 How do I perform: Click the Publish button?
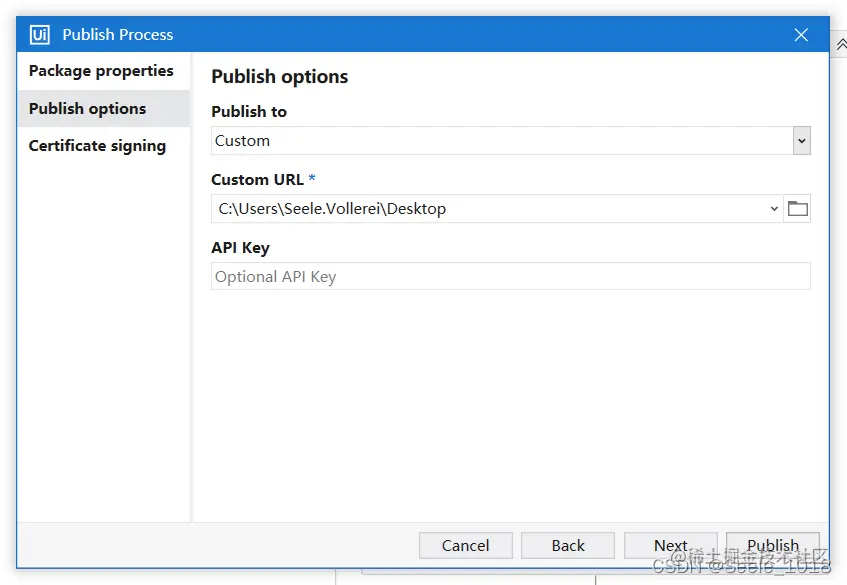pos(773,546)
